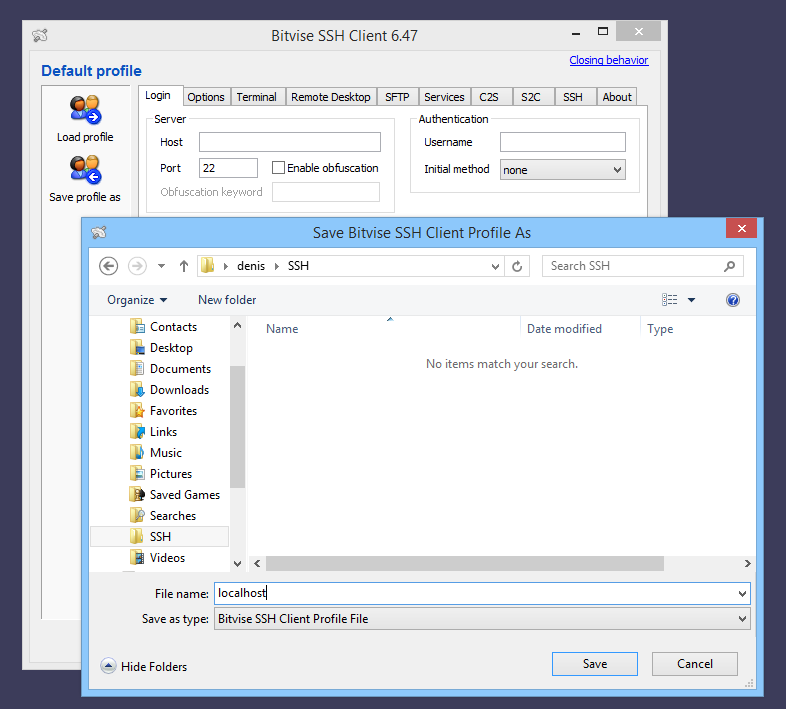Go up one folder level arrow
The height and width of the screenshot is (709, 786).
click(184, 266)
